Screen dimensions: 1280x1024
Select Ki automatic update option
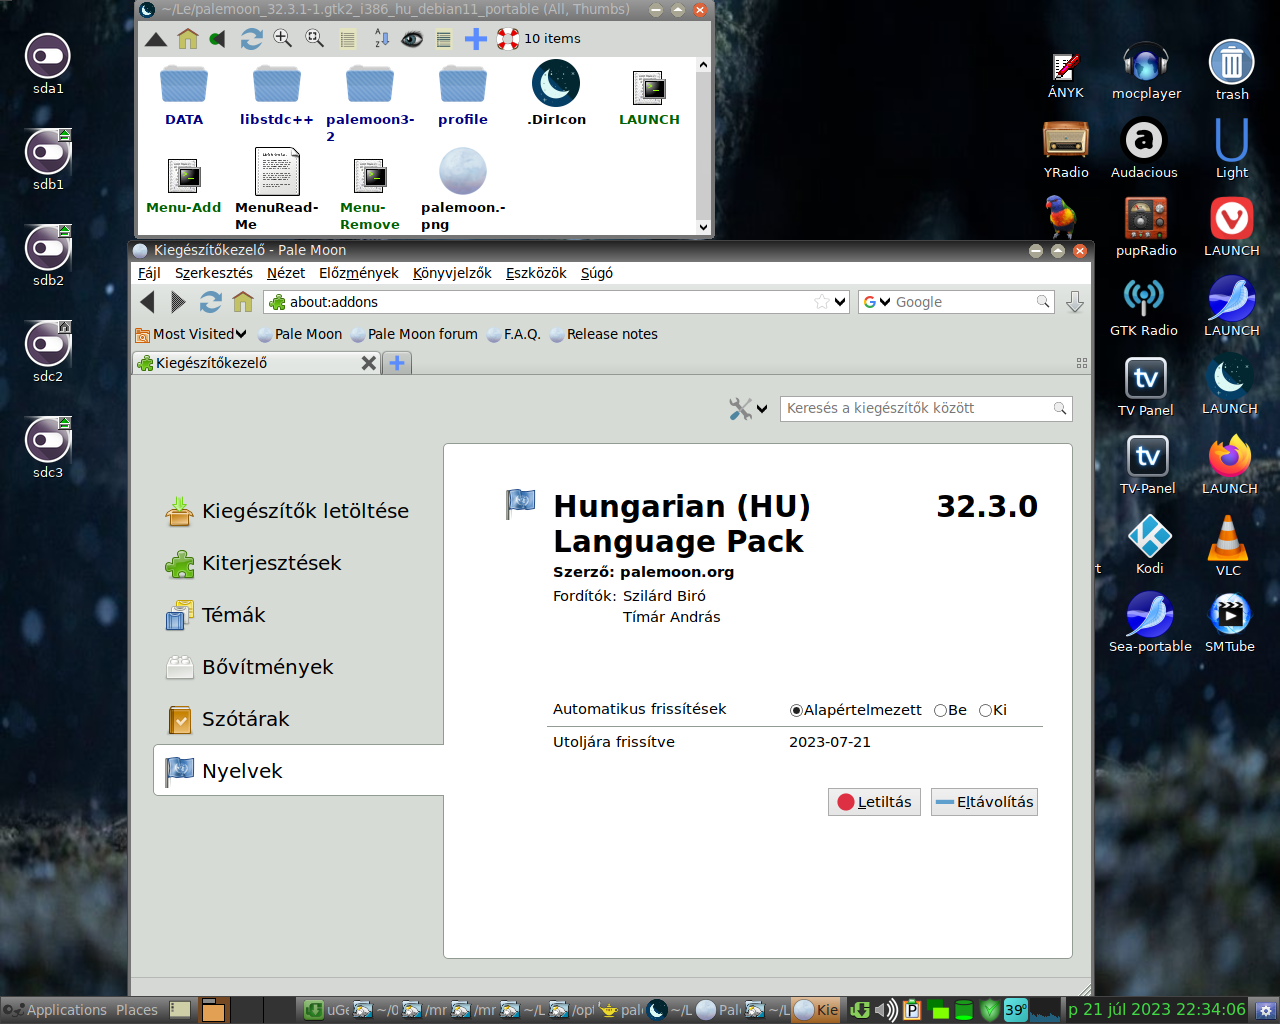pos(993,710)
